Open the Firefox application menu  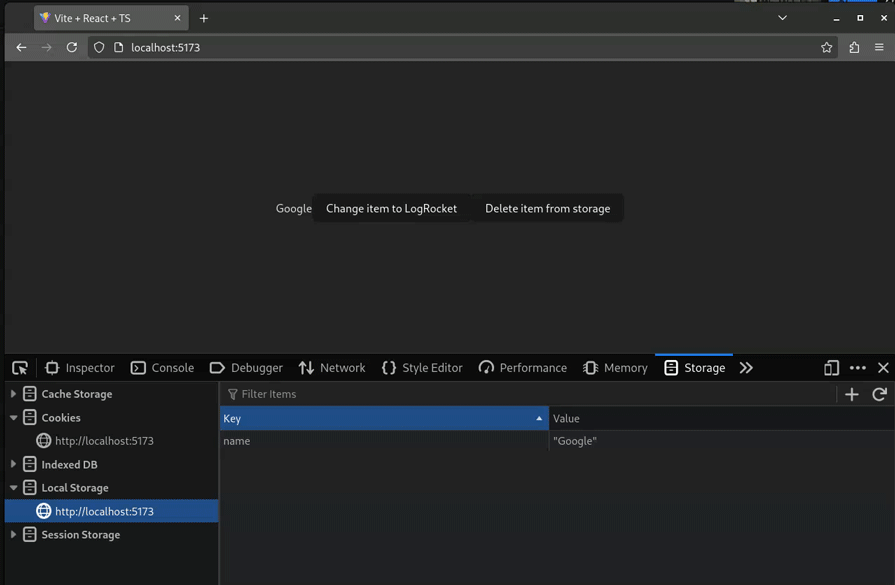coord(881,47)
